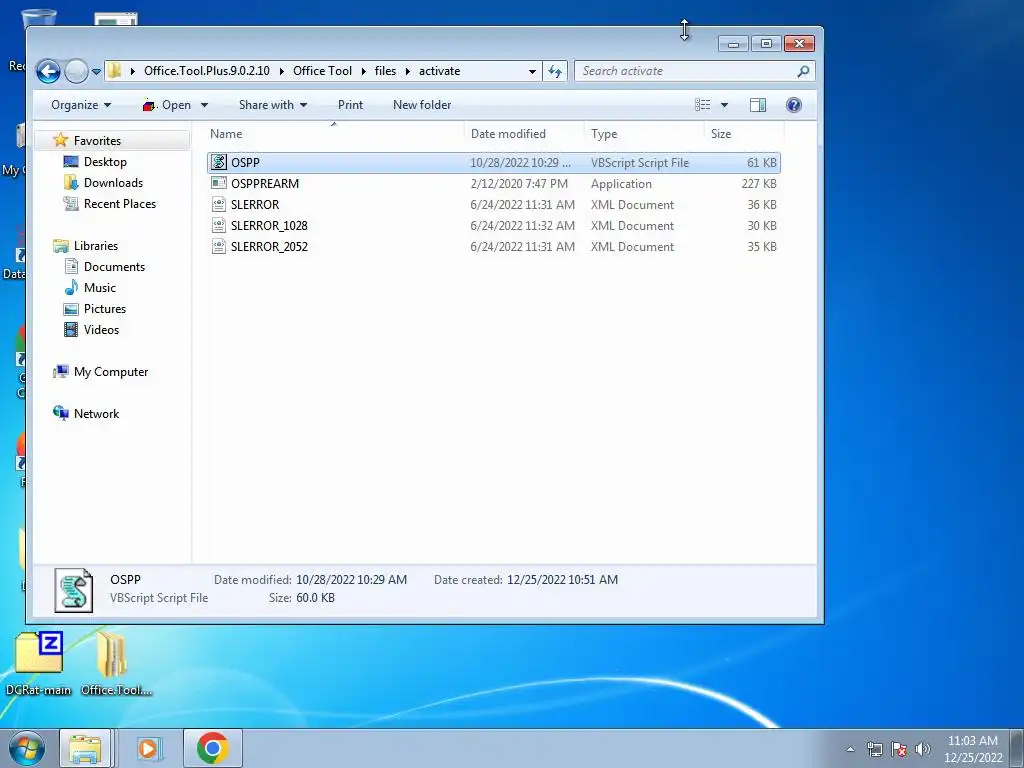
Task: Click the Forward navigation arrow button
Action: (76, 71)
